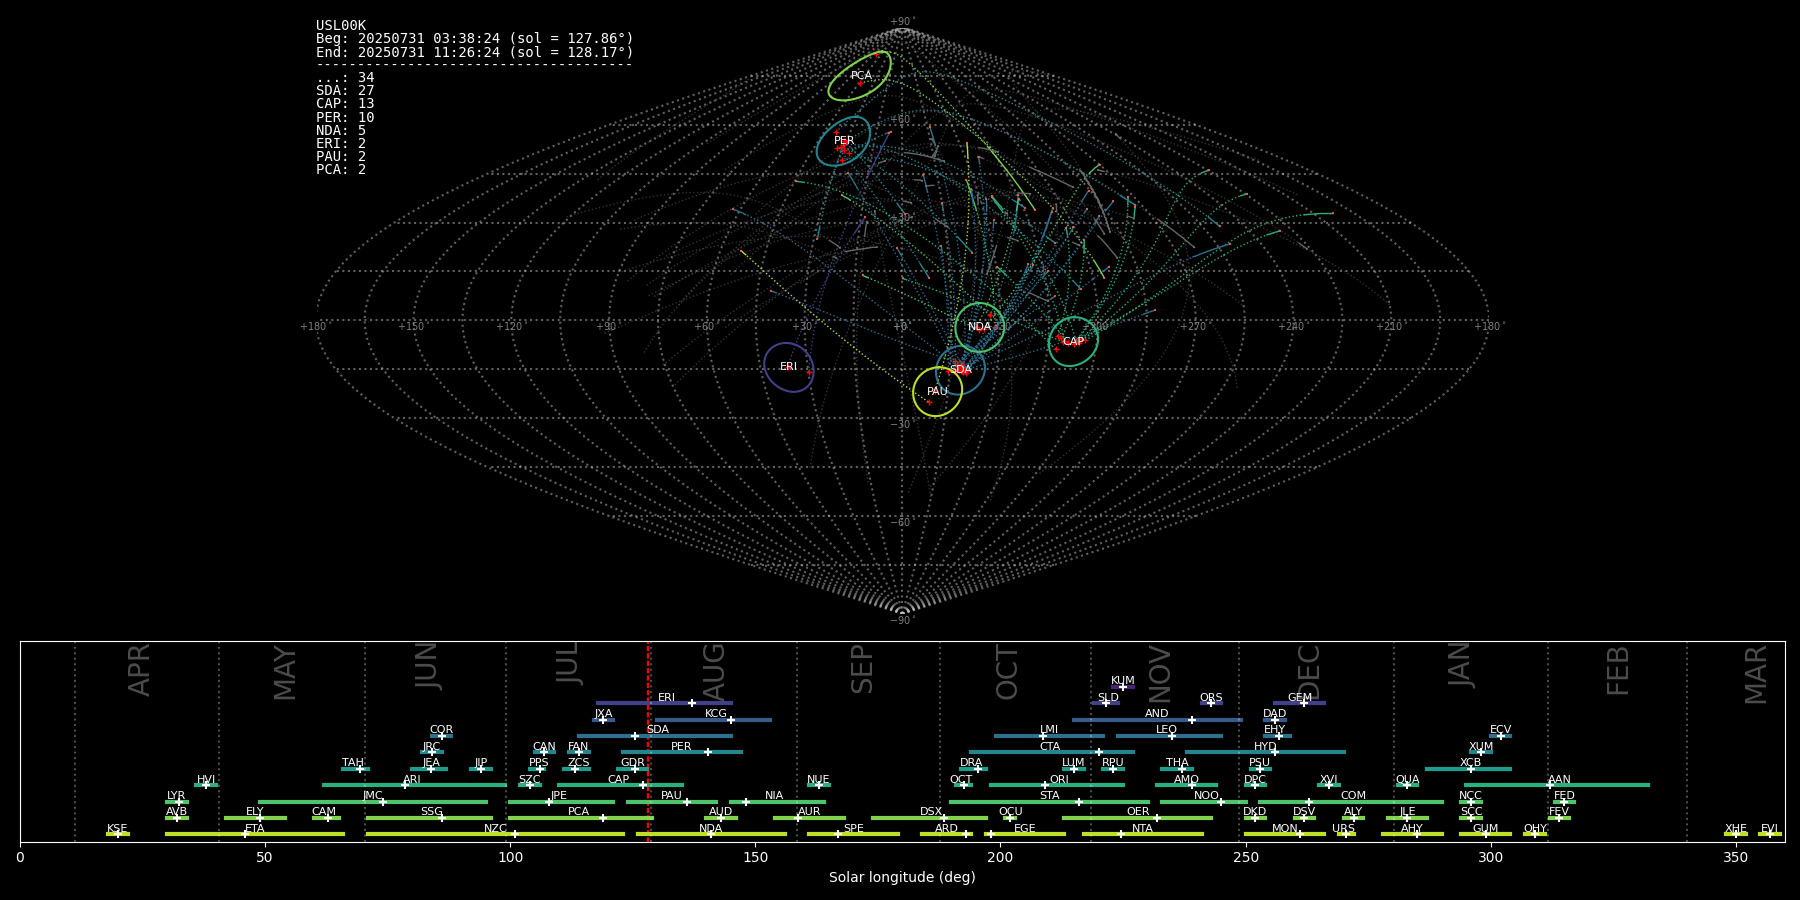Click the STA shower bar label
Screen dimensions: 1800x900
coord(1049,796)
